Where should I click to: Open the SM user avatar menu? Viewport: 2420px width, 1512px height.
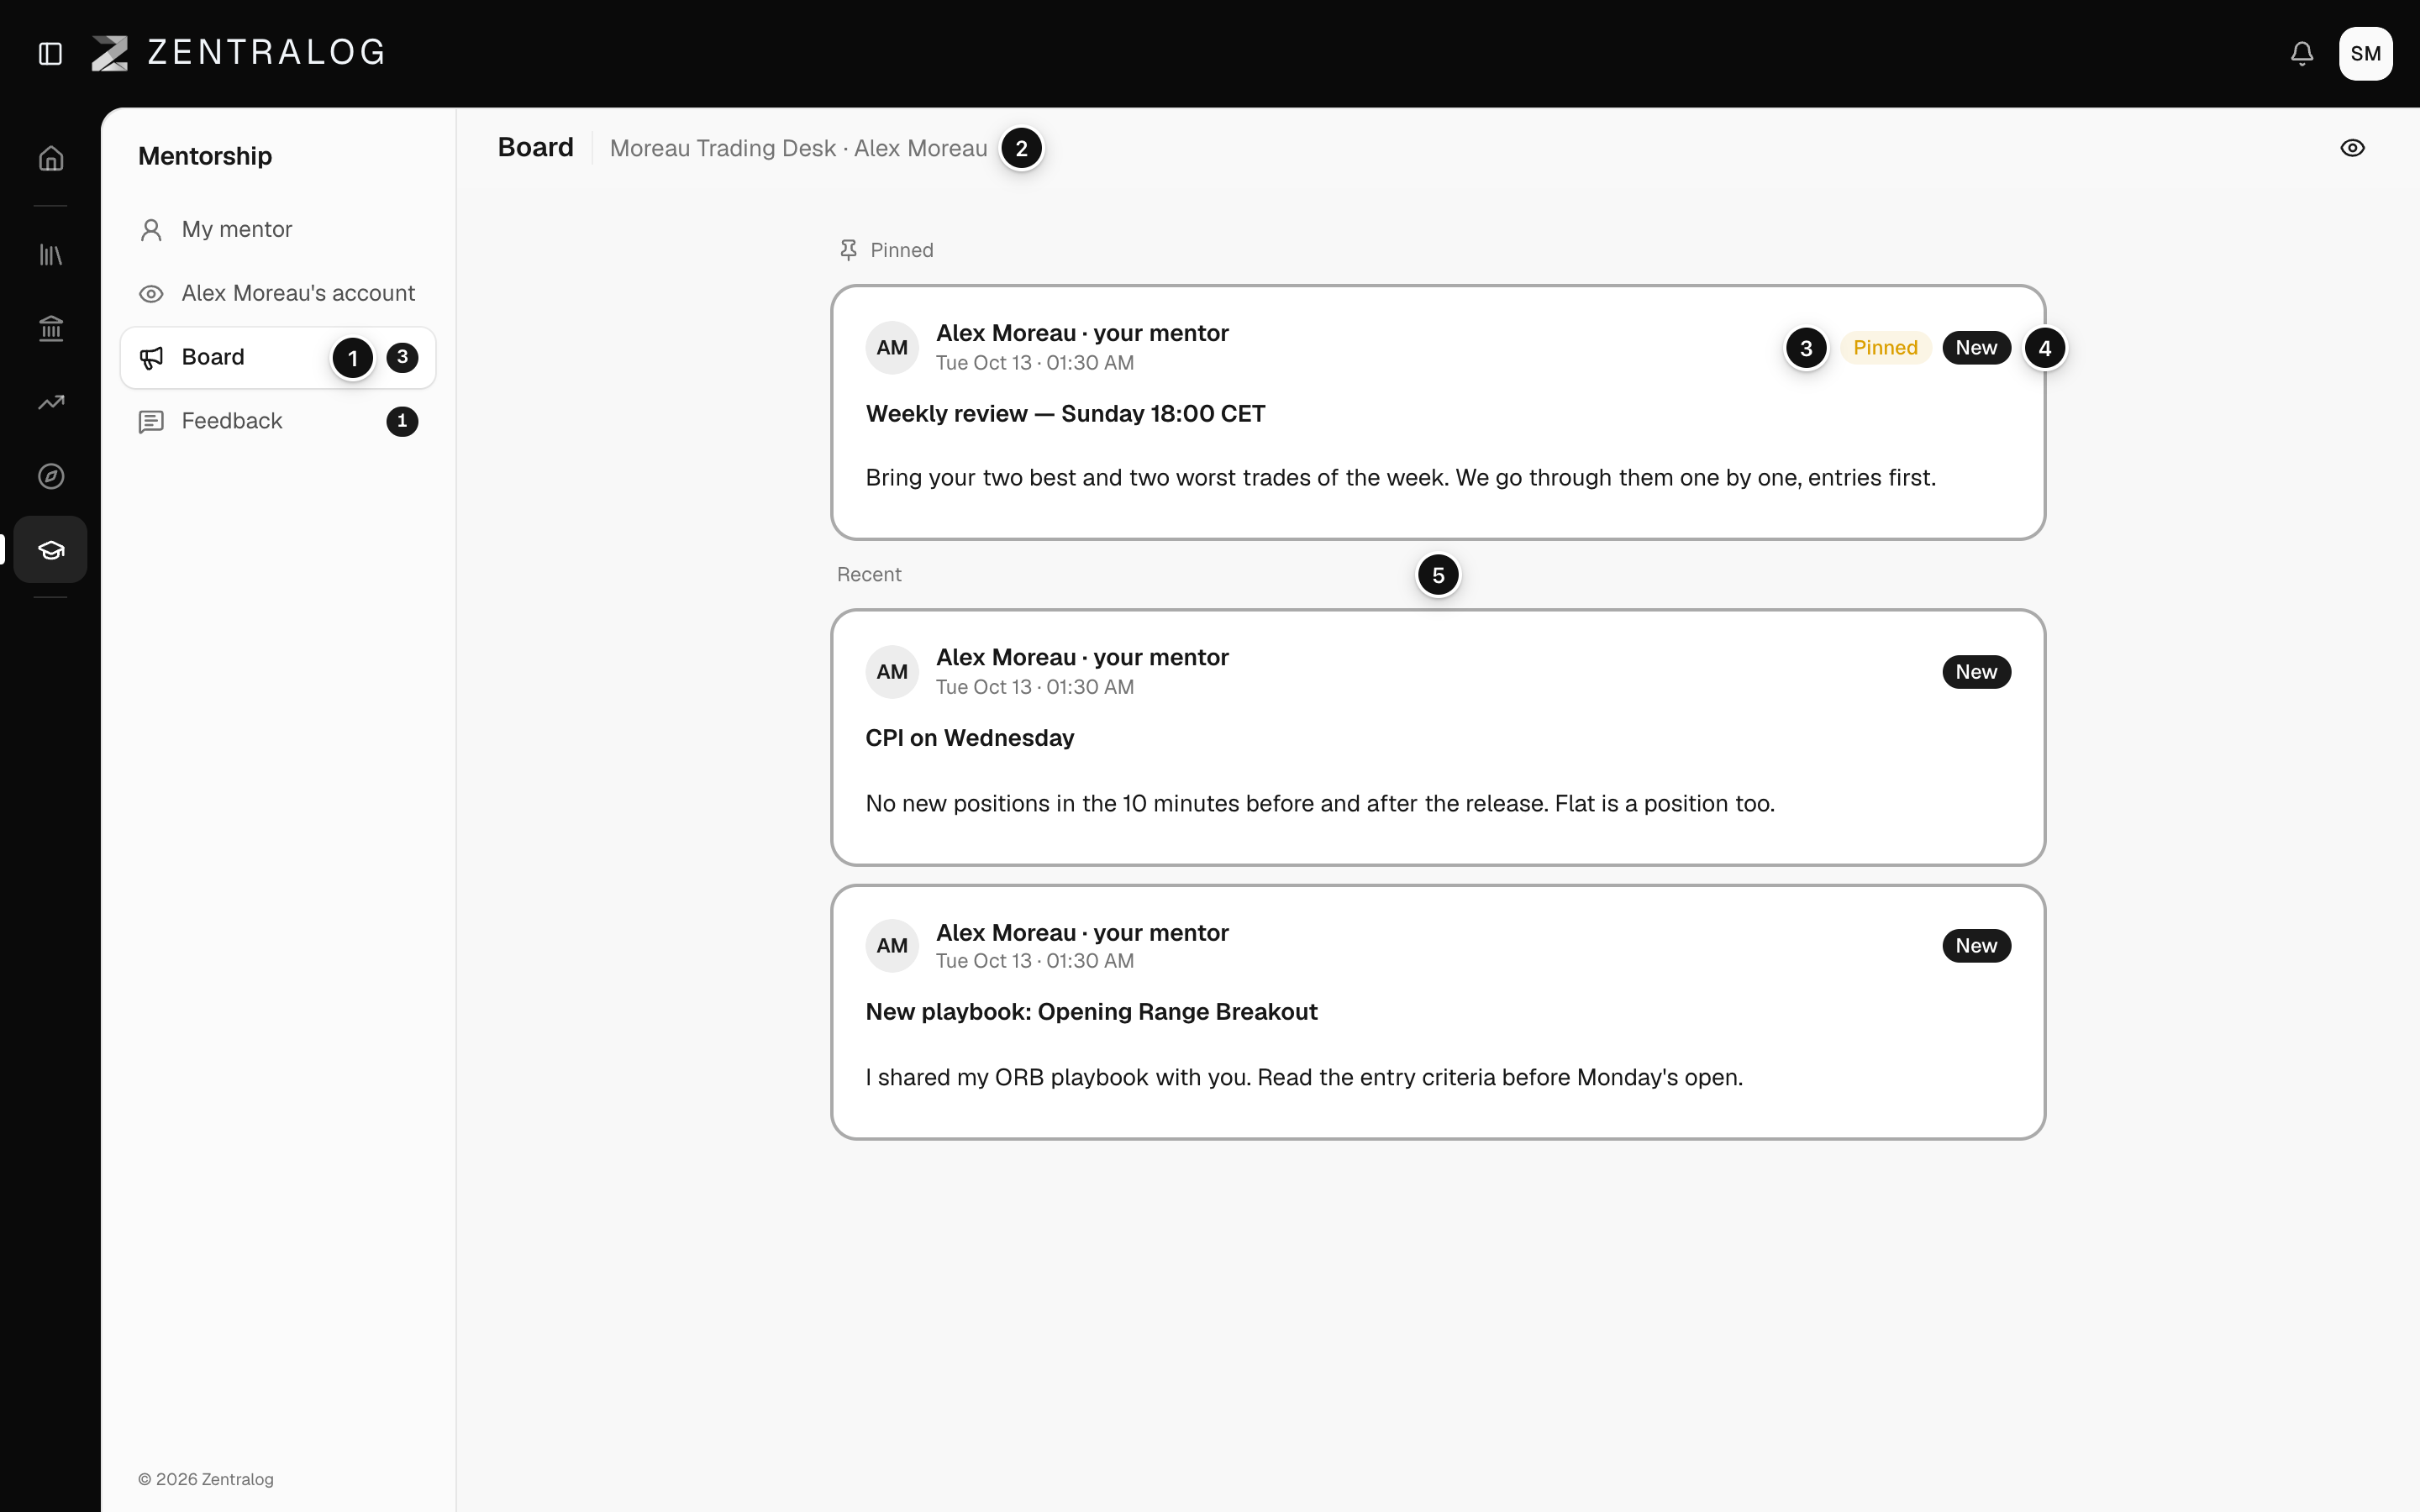point(2365,53)
